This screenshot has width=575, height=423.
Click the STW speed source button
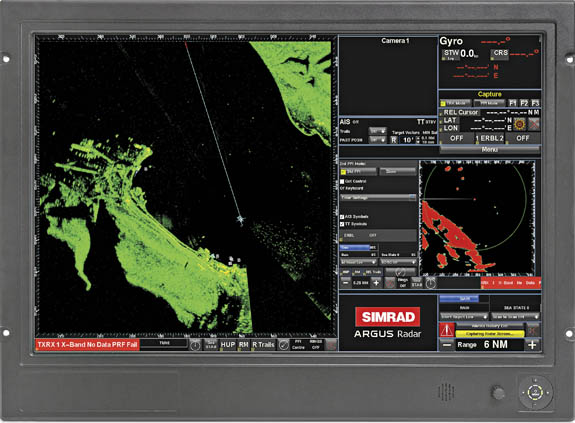point(451,54)
